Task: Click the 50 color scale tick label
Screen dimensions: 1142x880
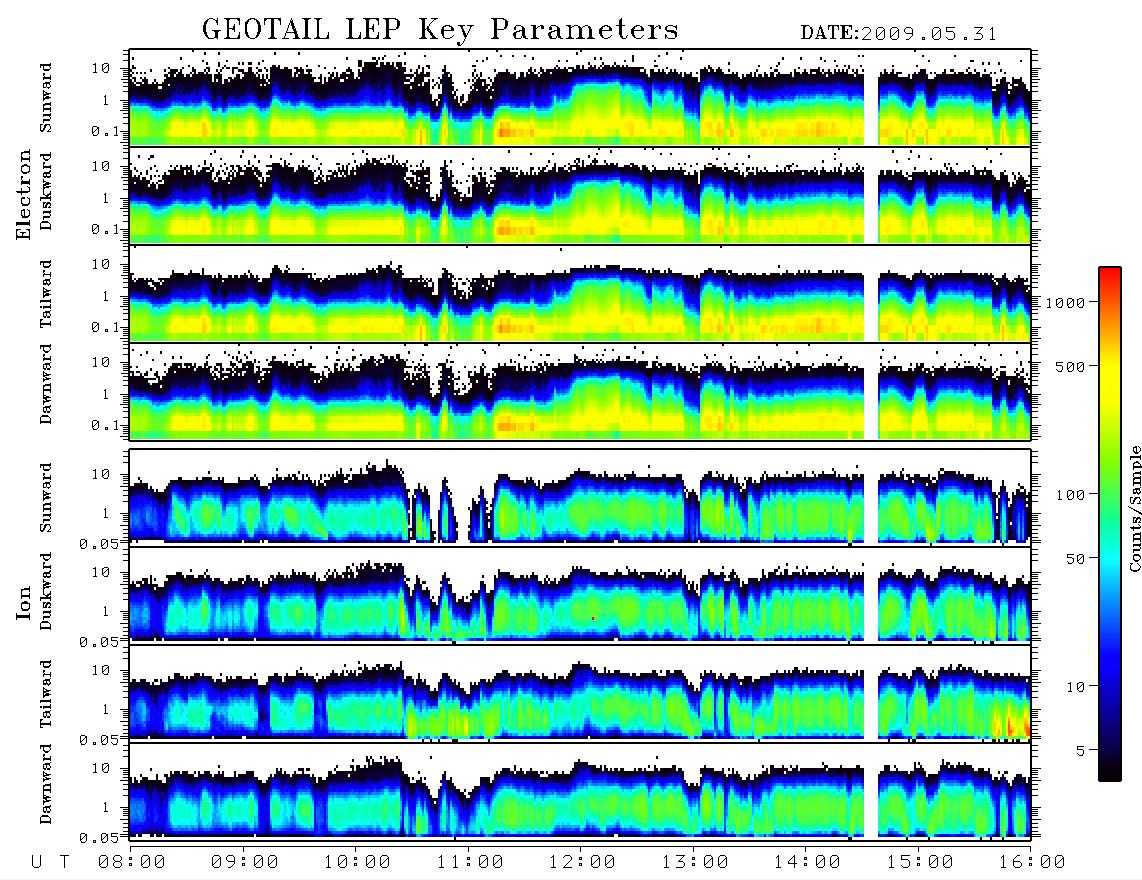Action: tap(1075, 559)
